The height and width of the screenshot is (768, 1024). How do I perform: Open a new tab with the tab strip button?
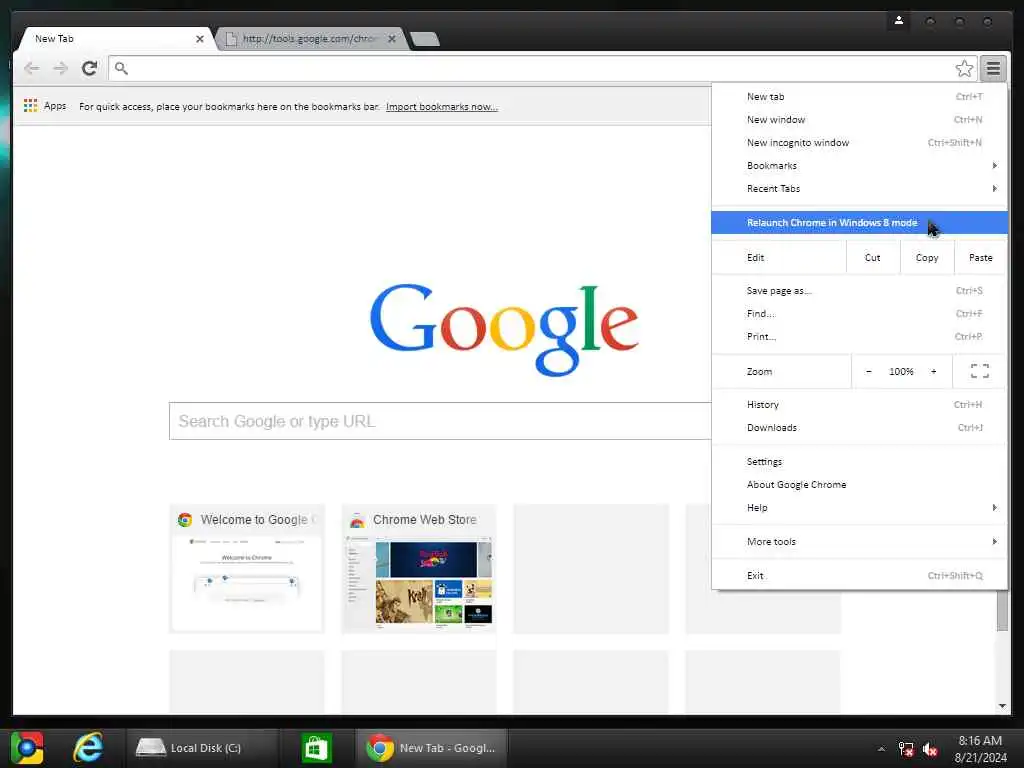coord(425,40)
